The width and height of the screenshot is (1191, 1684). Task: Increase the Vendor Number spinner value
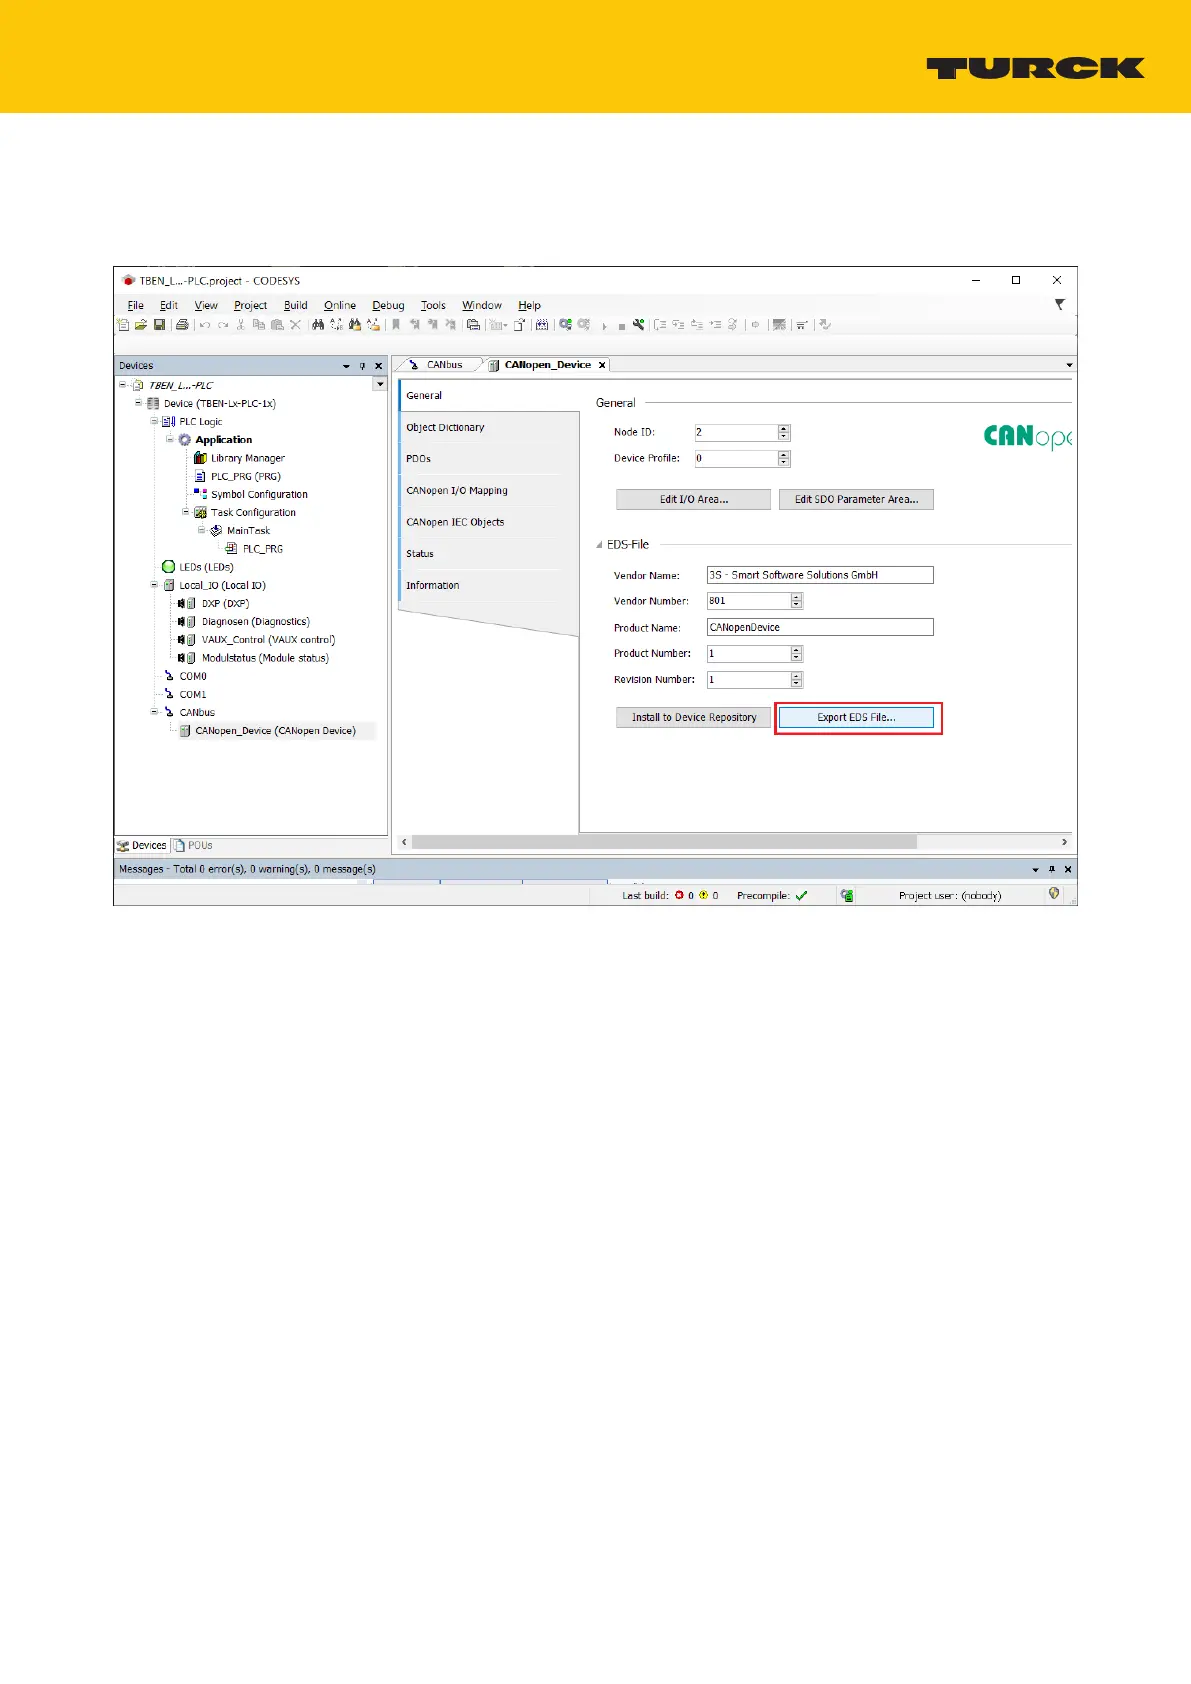(796, 597)
